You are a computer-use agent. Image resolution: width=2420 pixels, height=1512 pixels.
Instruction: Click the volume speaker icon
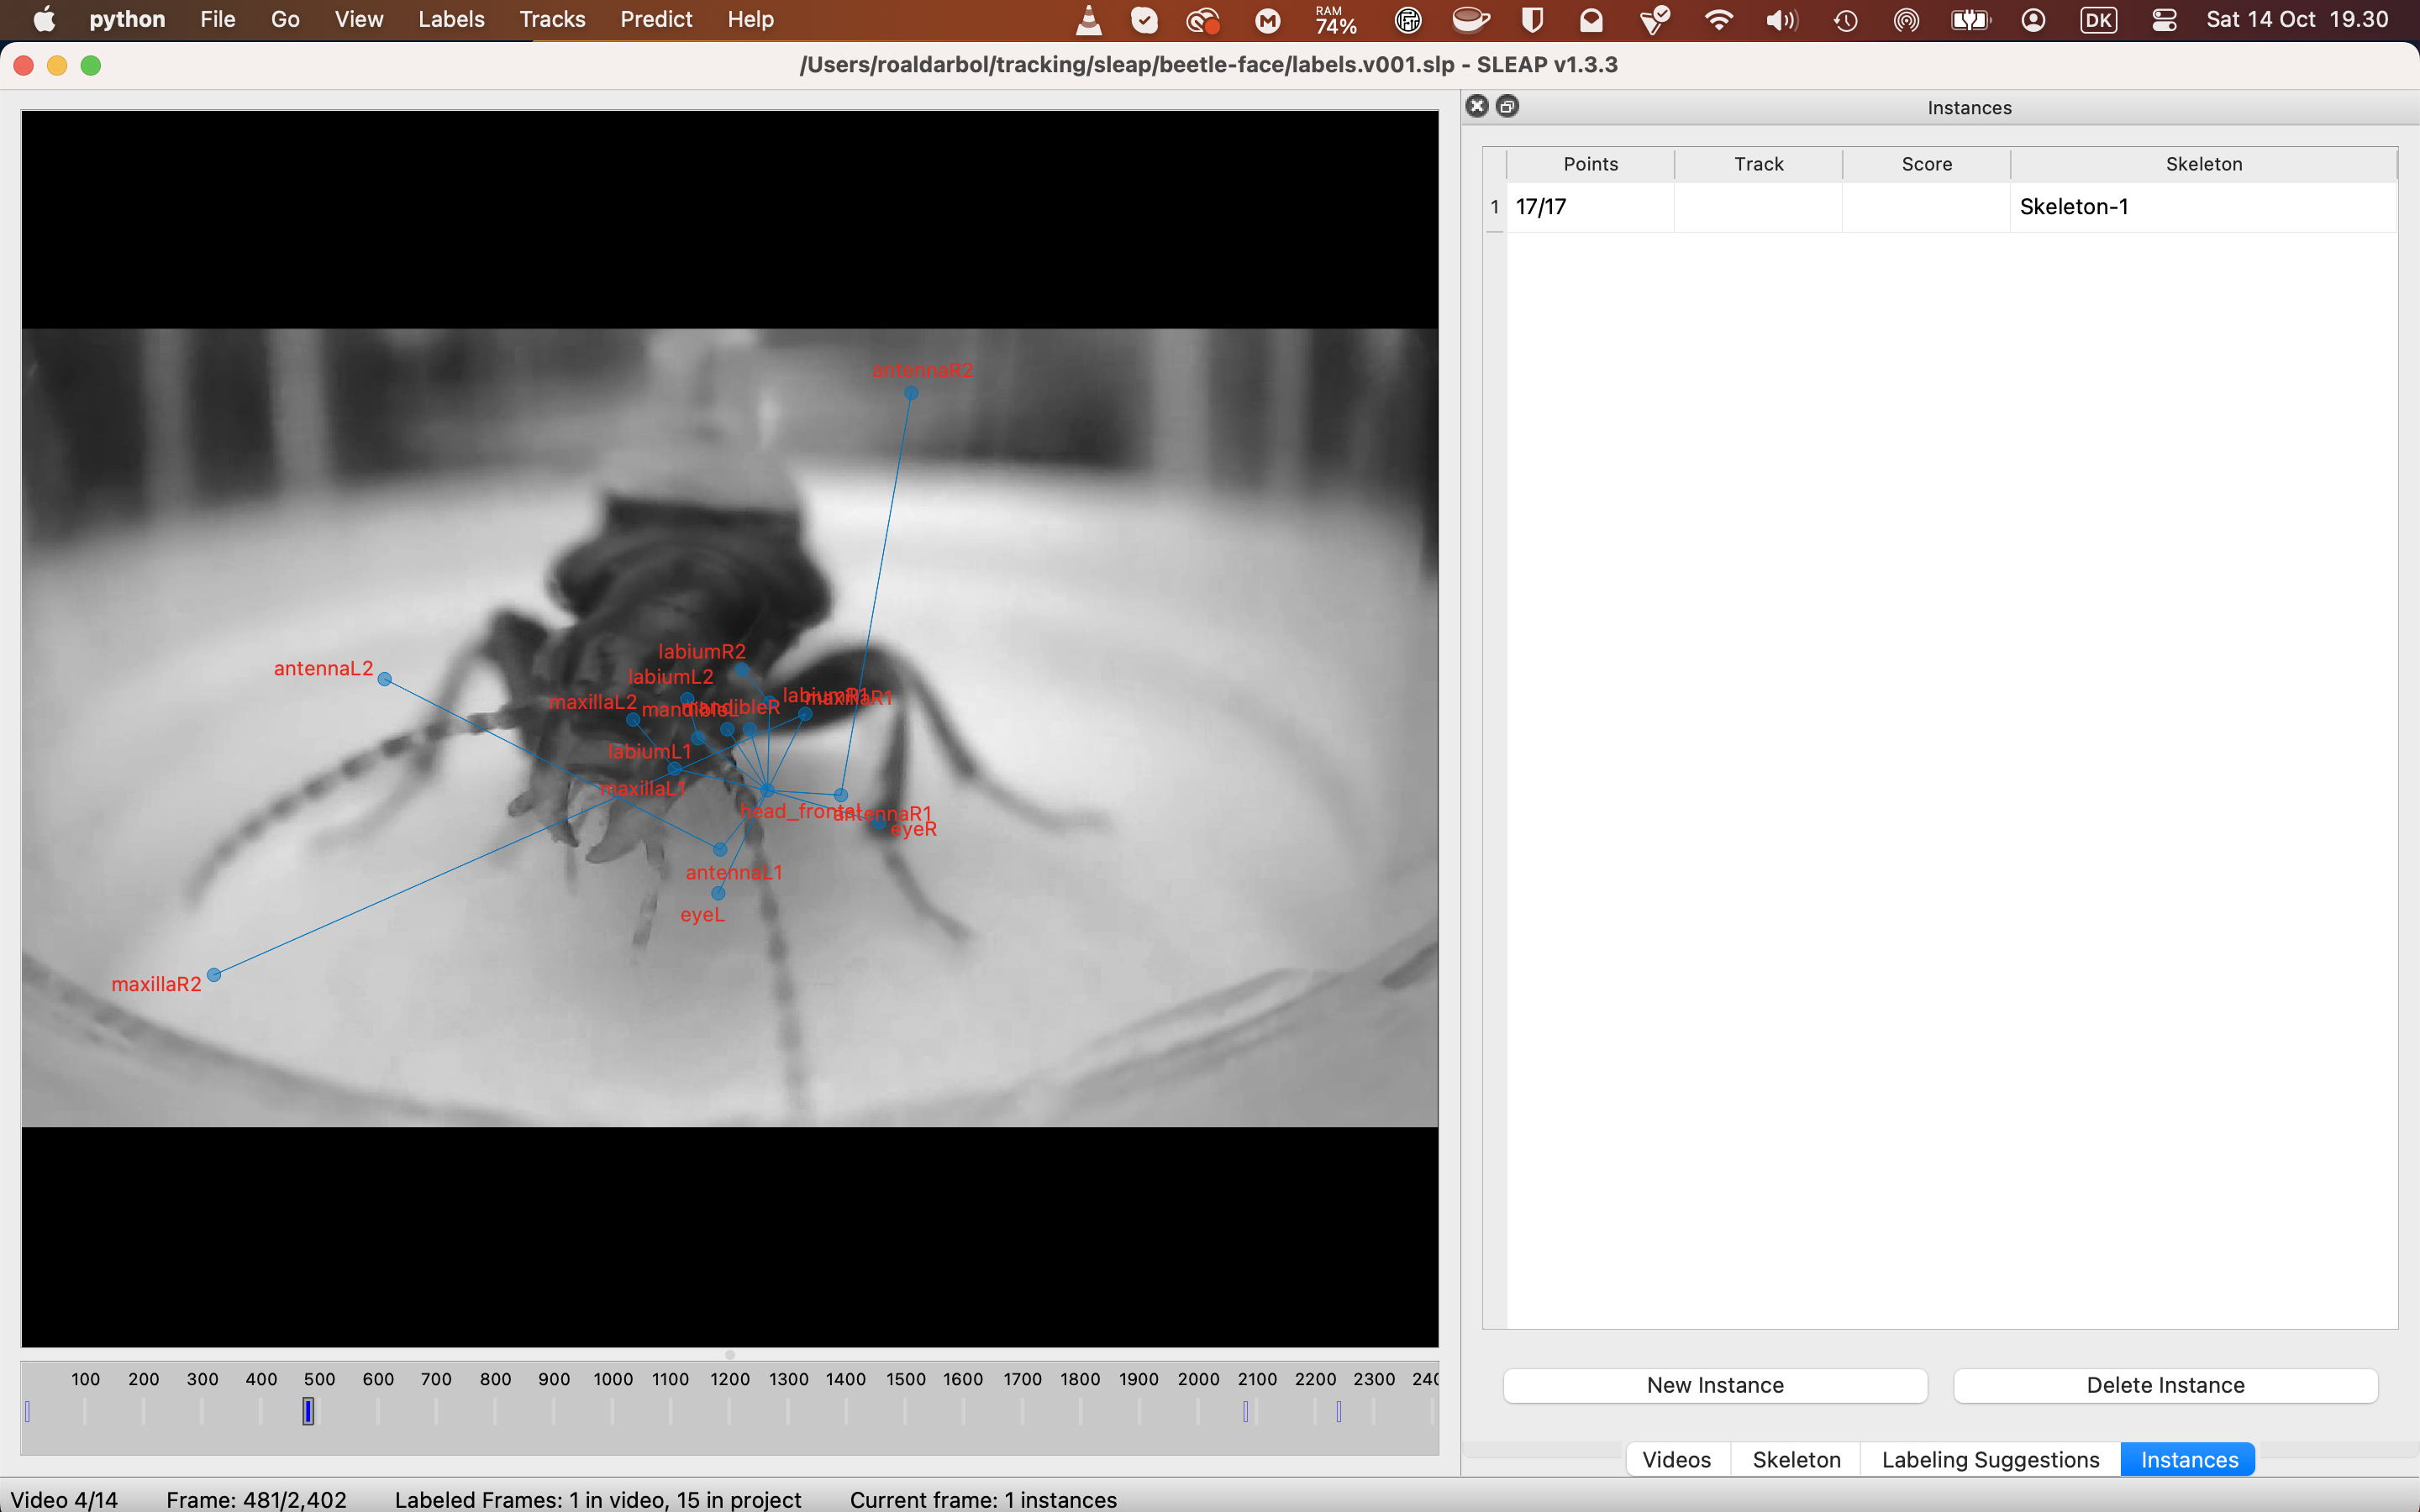click(x=1781, y=20)
